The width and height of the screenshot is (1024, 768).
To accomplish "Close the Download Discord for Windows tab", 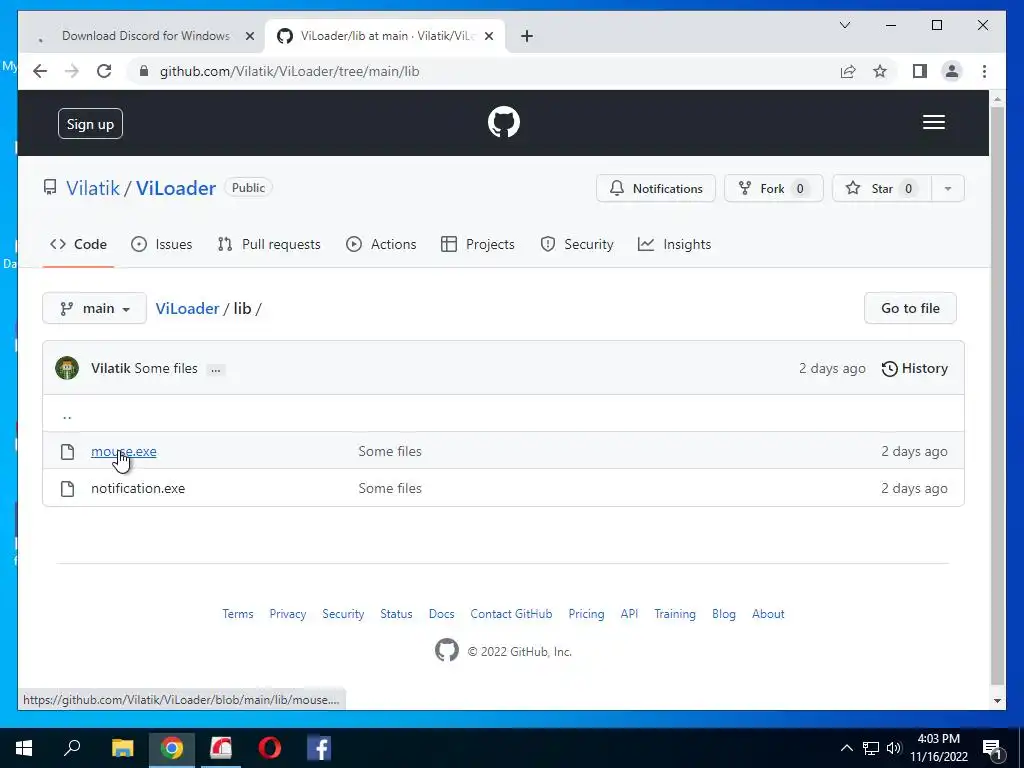I will [249, 37].
